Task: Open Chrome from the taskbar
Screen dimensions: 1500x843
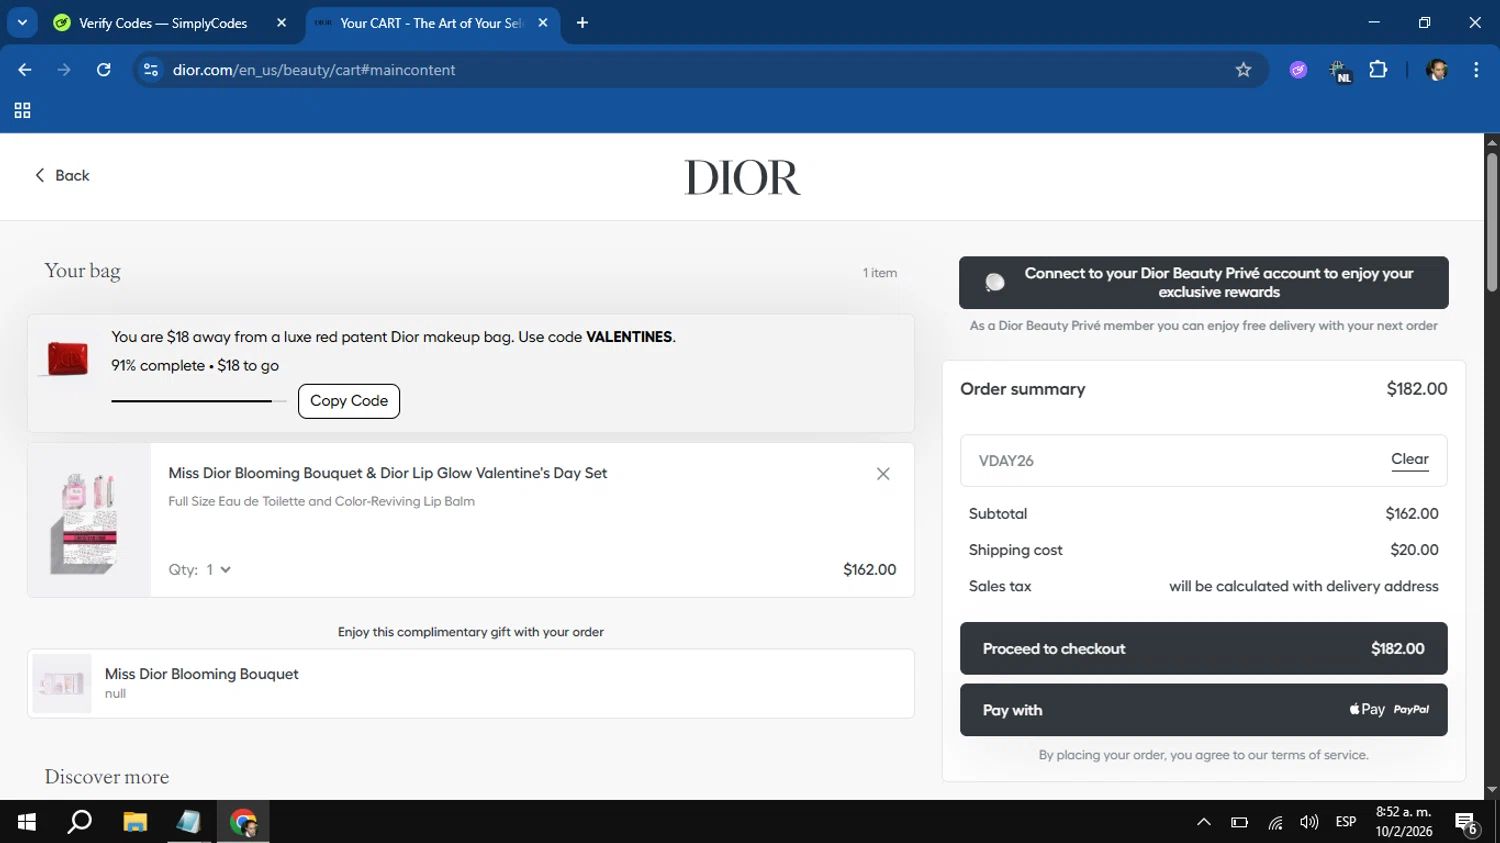Action: (x=243, y=822)
